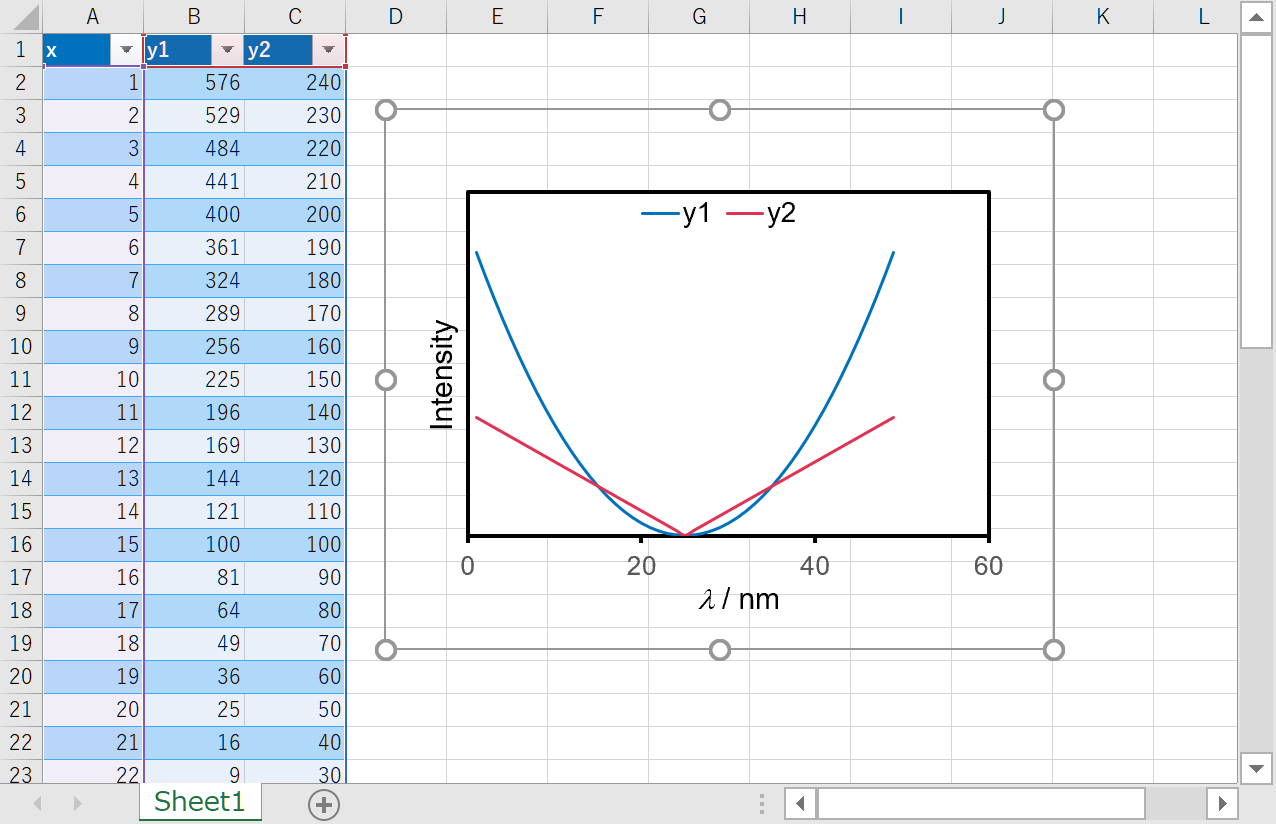The image size is (1276, 824).
Task: Click the vertical scrollbar thumb
Action: (x=1256, y=190)
